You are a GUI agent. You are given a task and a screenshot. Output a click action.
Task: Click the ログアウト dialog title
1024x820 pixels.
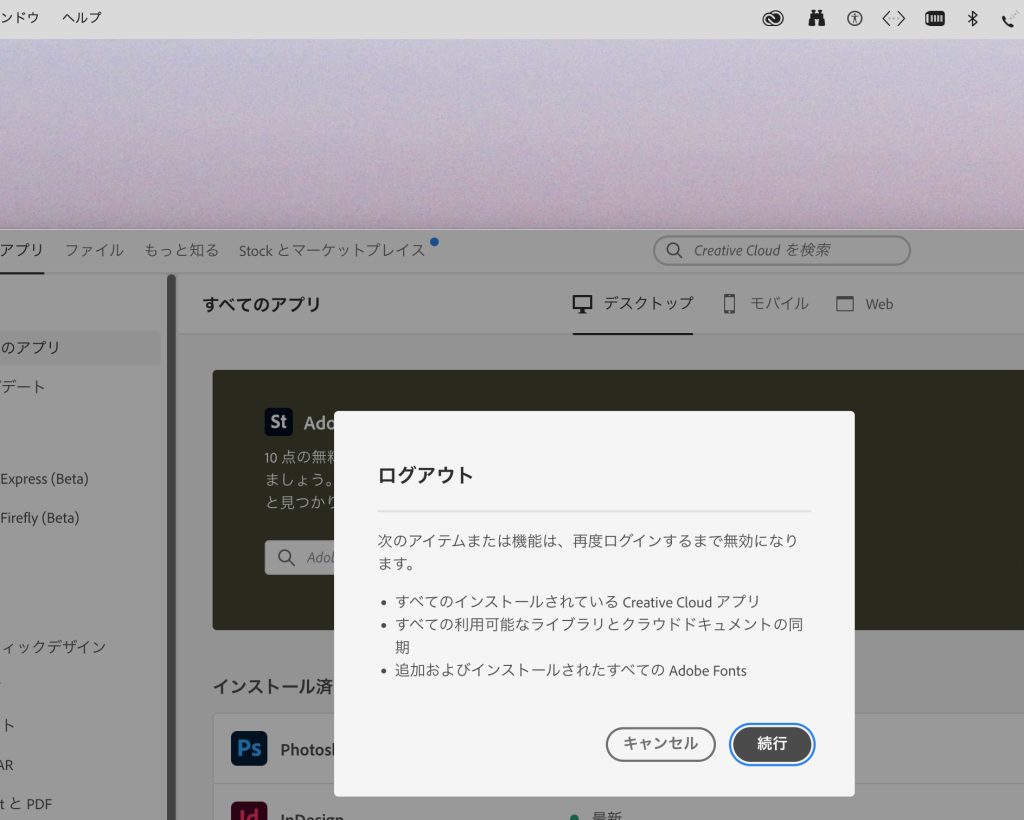tap(425, 475)
